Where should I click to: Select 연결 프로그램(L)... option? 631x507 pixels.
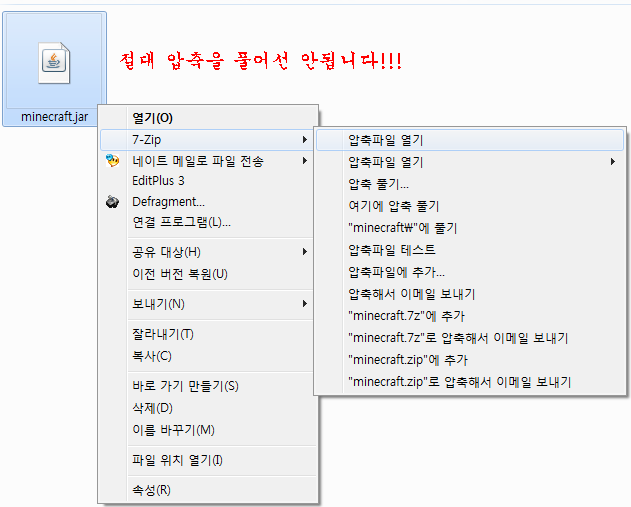tap(208, 222)
